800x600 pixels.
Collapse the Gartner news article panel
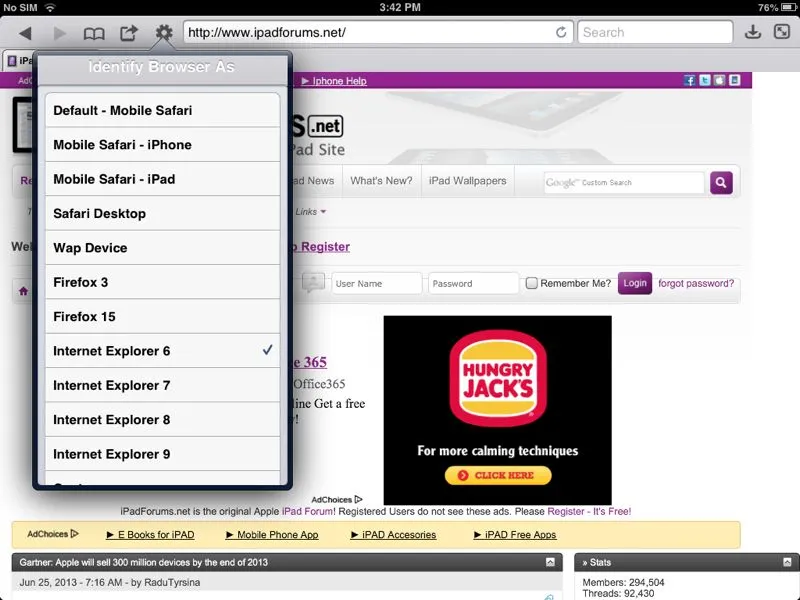click(x=550, y=563)
